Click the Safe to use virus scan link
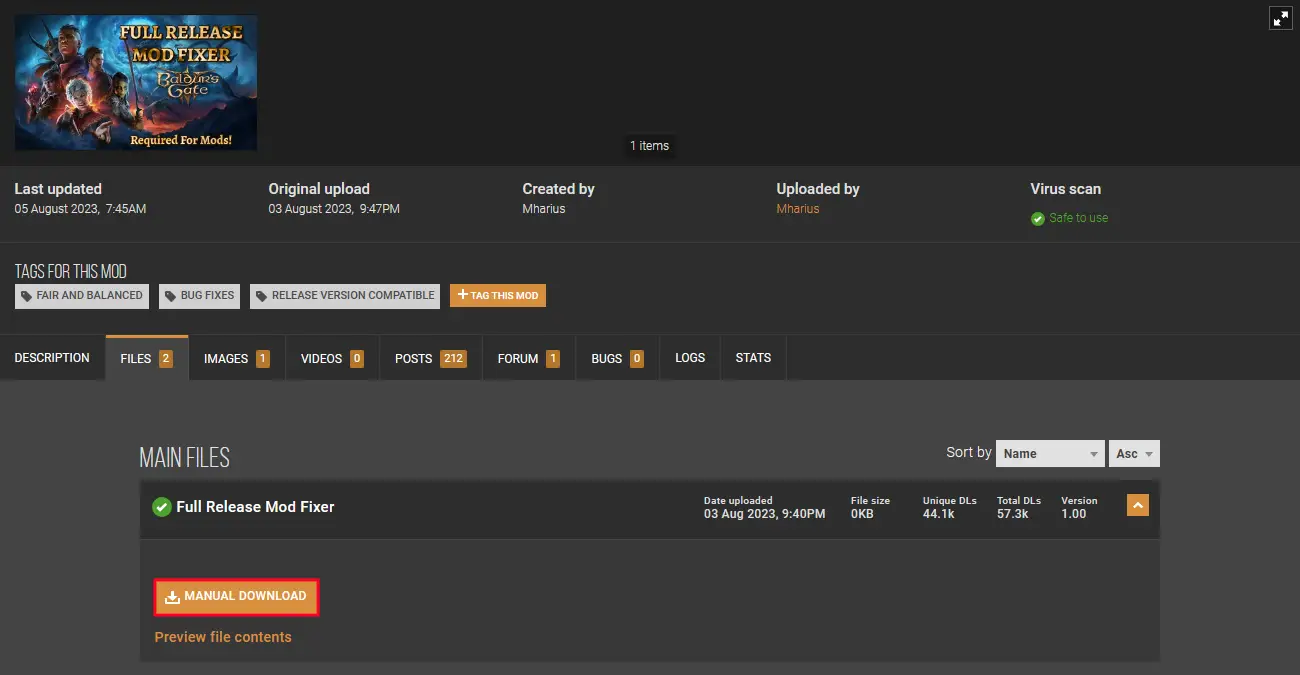The height and width of the screenshot is (675, 1300). pyautogui.click(x=1078, y=218)
